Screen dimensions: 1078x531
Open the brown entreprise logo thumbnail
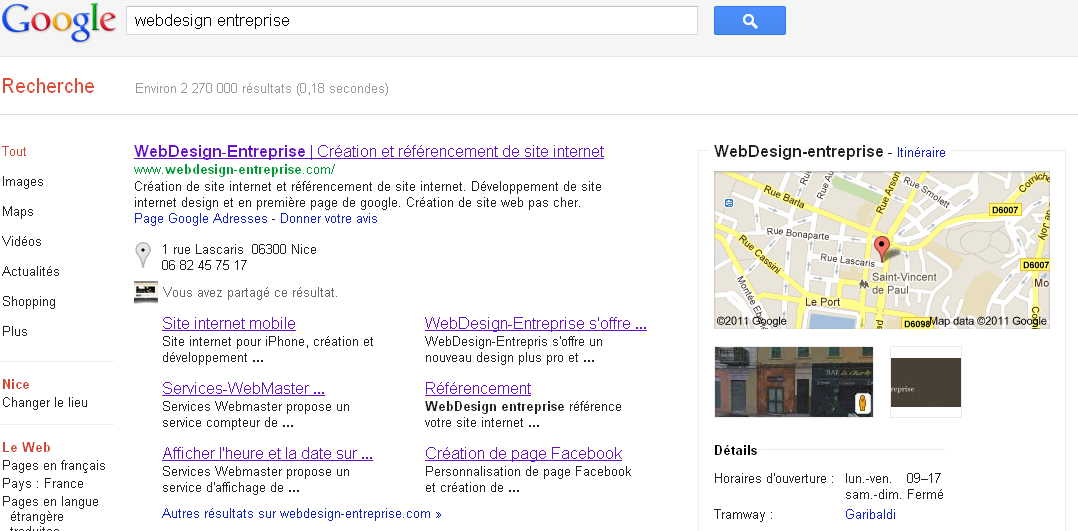click(925, 382)
